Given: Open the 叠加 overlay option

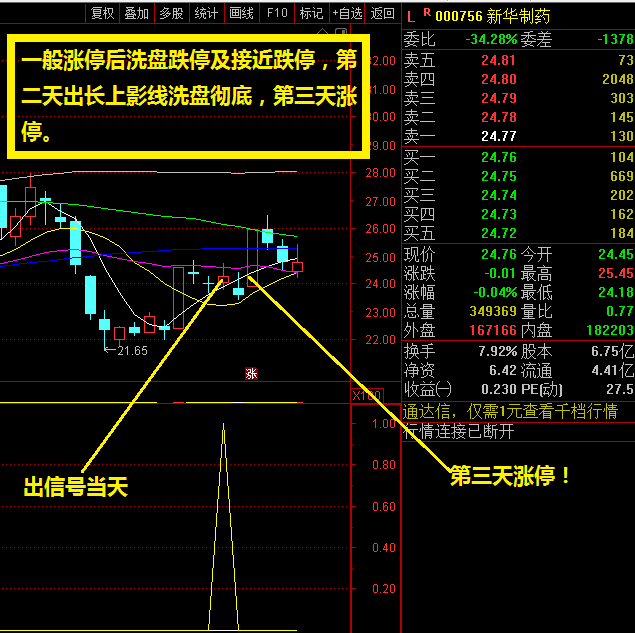Looking at the screenshot, I should (x=136, y=14).
